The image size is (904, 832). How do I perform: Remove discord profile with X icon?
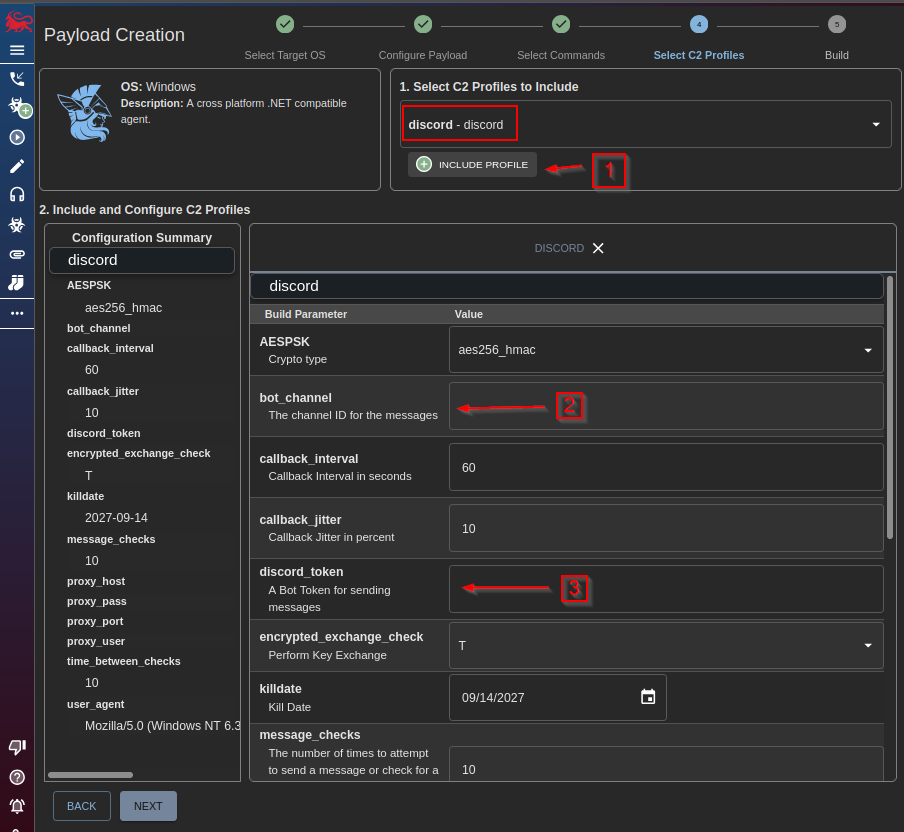[598, 248]
